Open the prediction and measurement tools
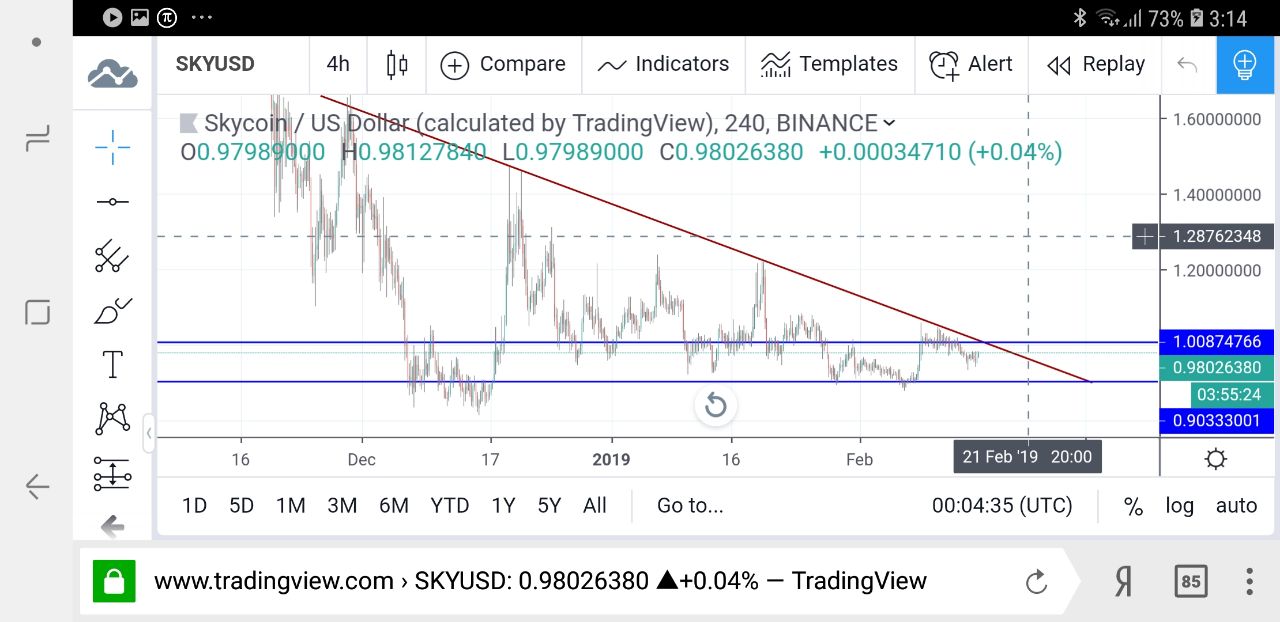 click(112, 473)
